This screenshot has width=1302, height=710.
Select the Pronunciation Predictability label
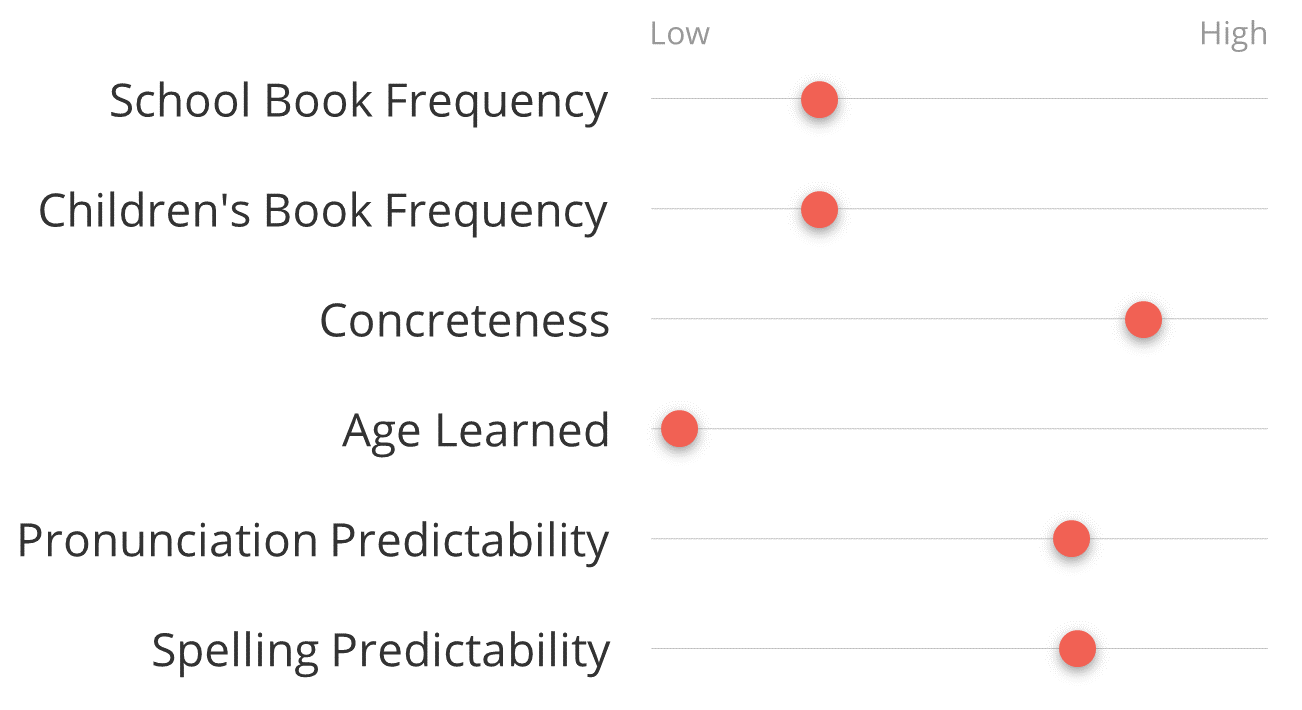(x=313, y=541)
